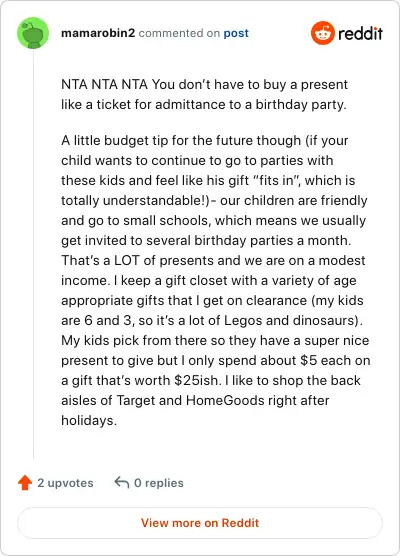Click the green Reddit avatar of mamarobin2

point(33,33)
